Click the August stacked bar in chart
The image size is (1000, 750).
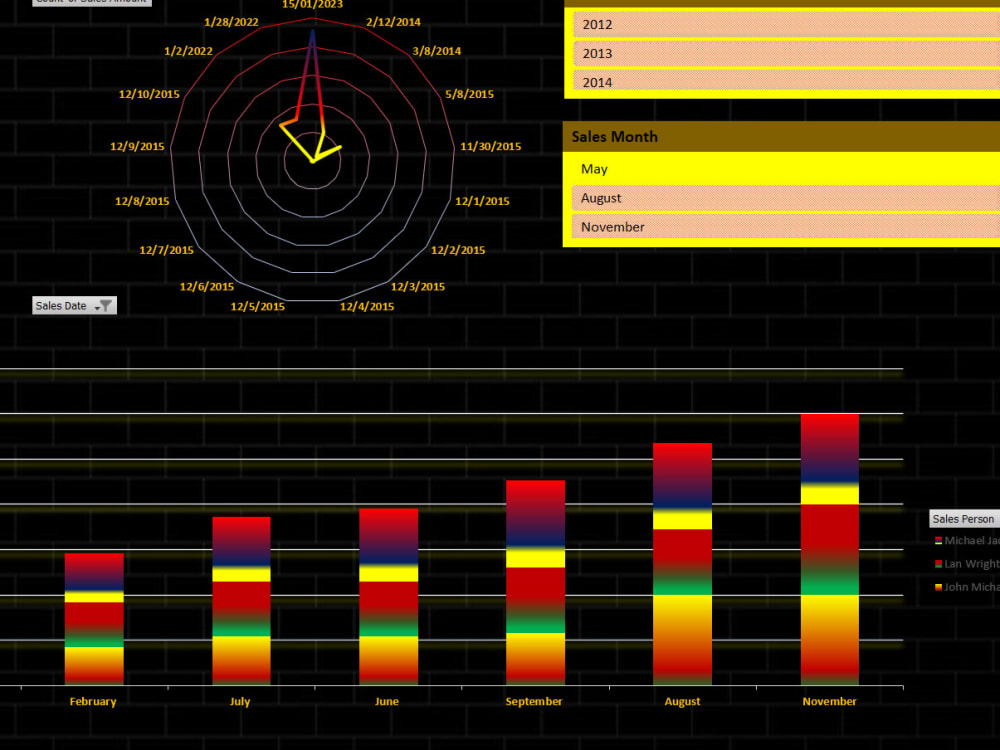pyautogui.click(x=682, y=564)
